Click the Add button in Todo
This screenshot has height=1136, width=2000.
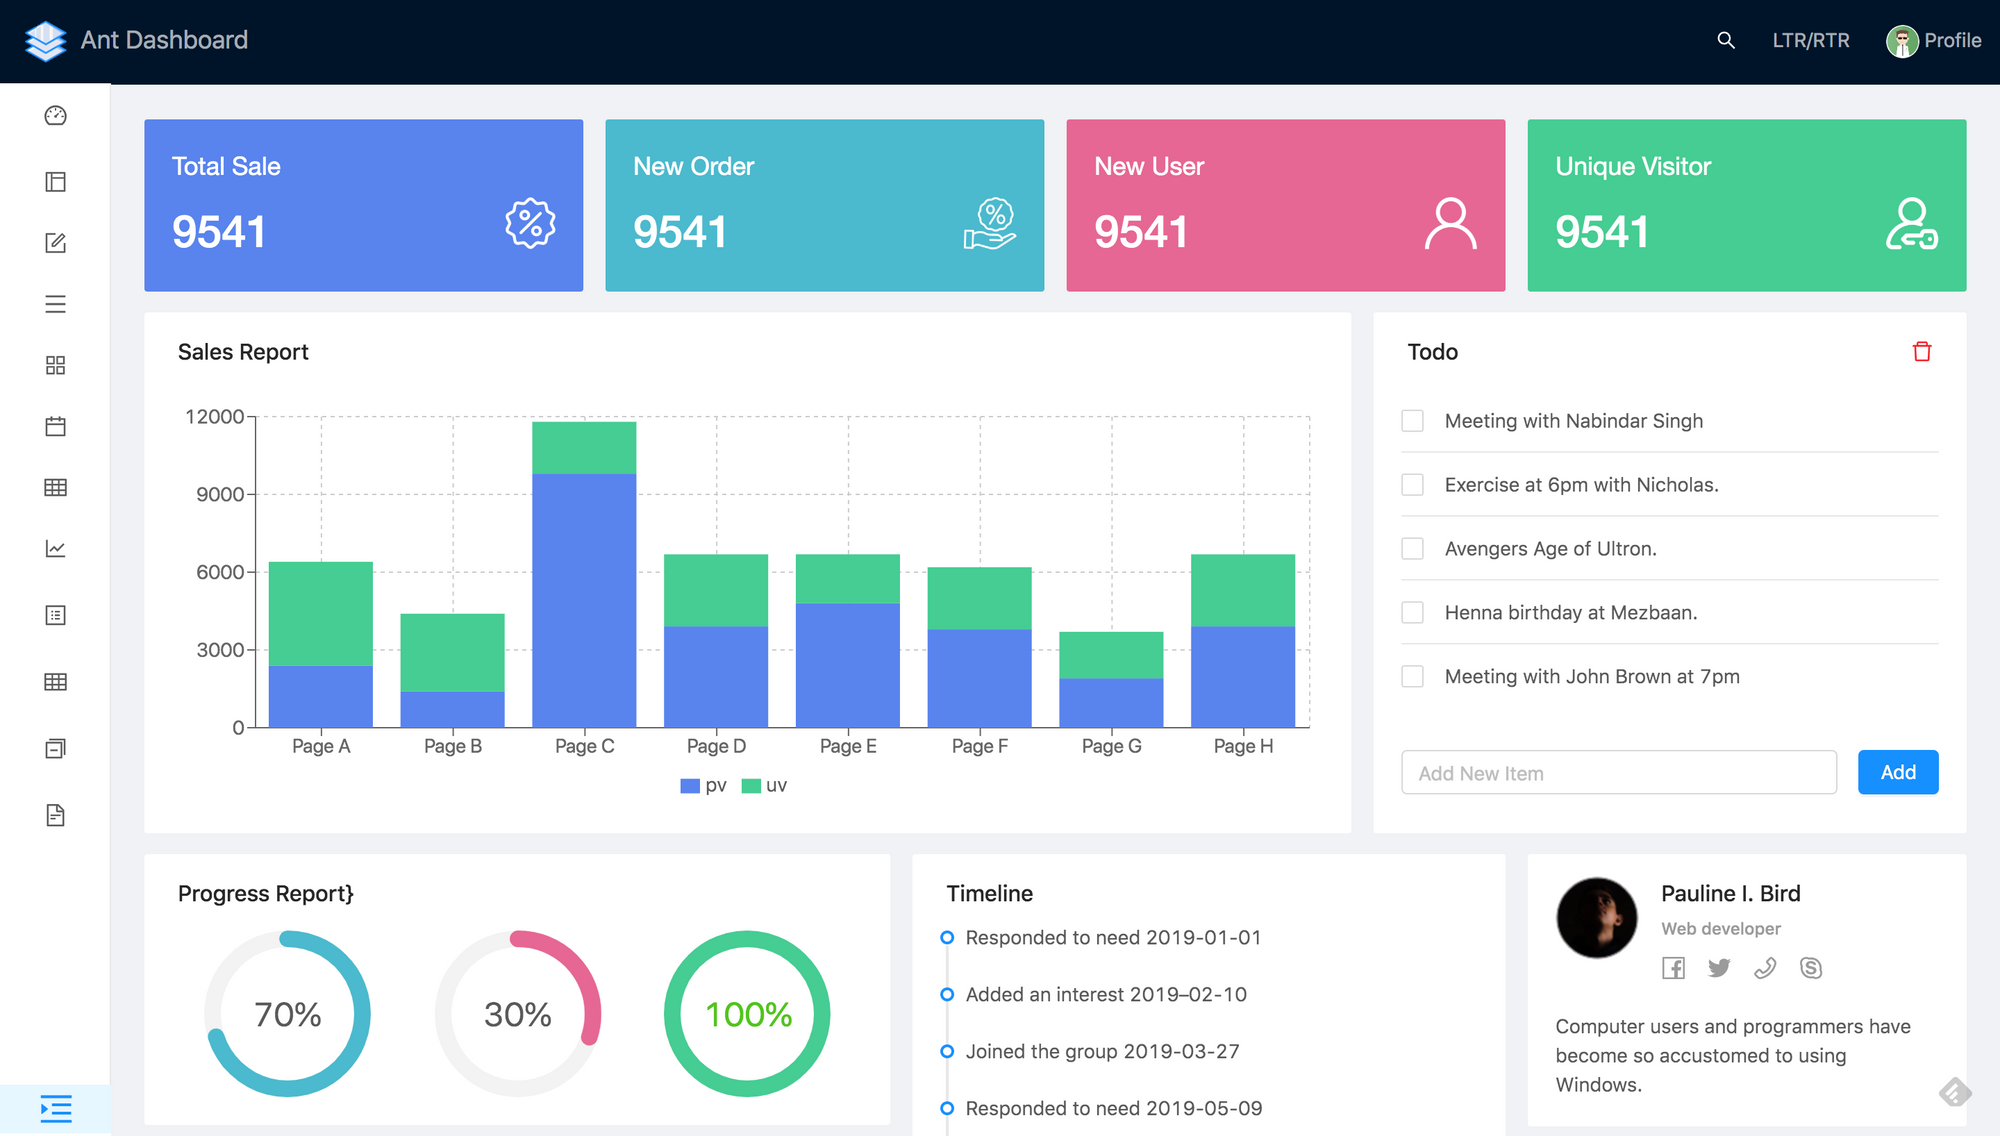click(1898, 771)
